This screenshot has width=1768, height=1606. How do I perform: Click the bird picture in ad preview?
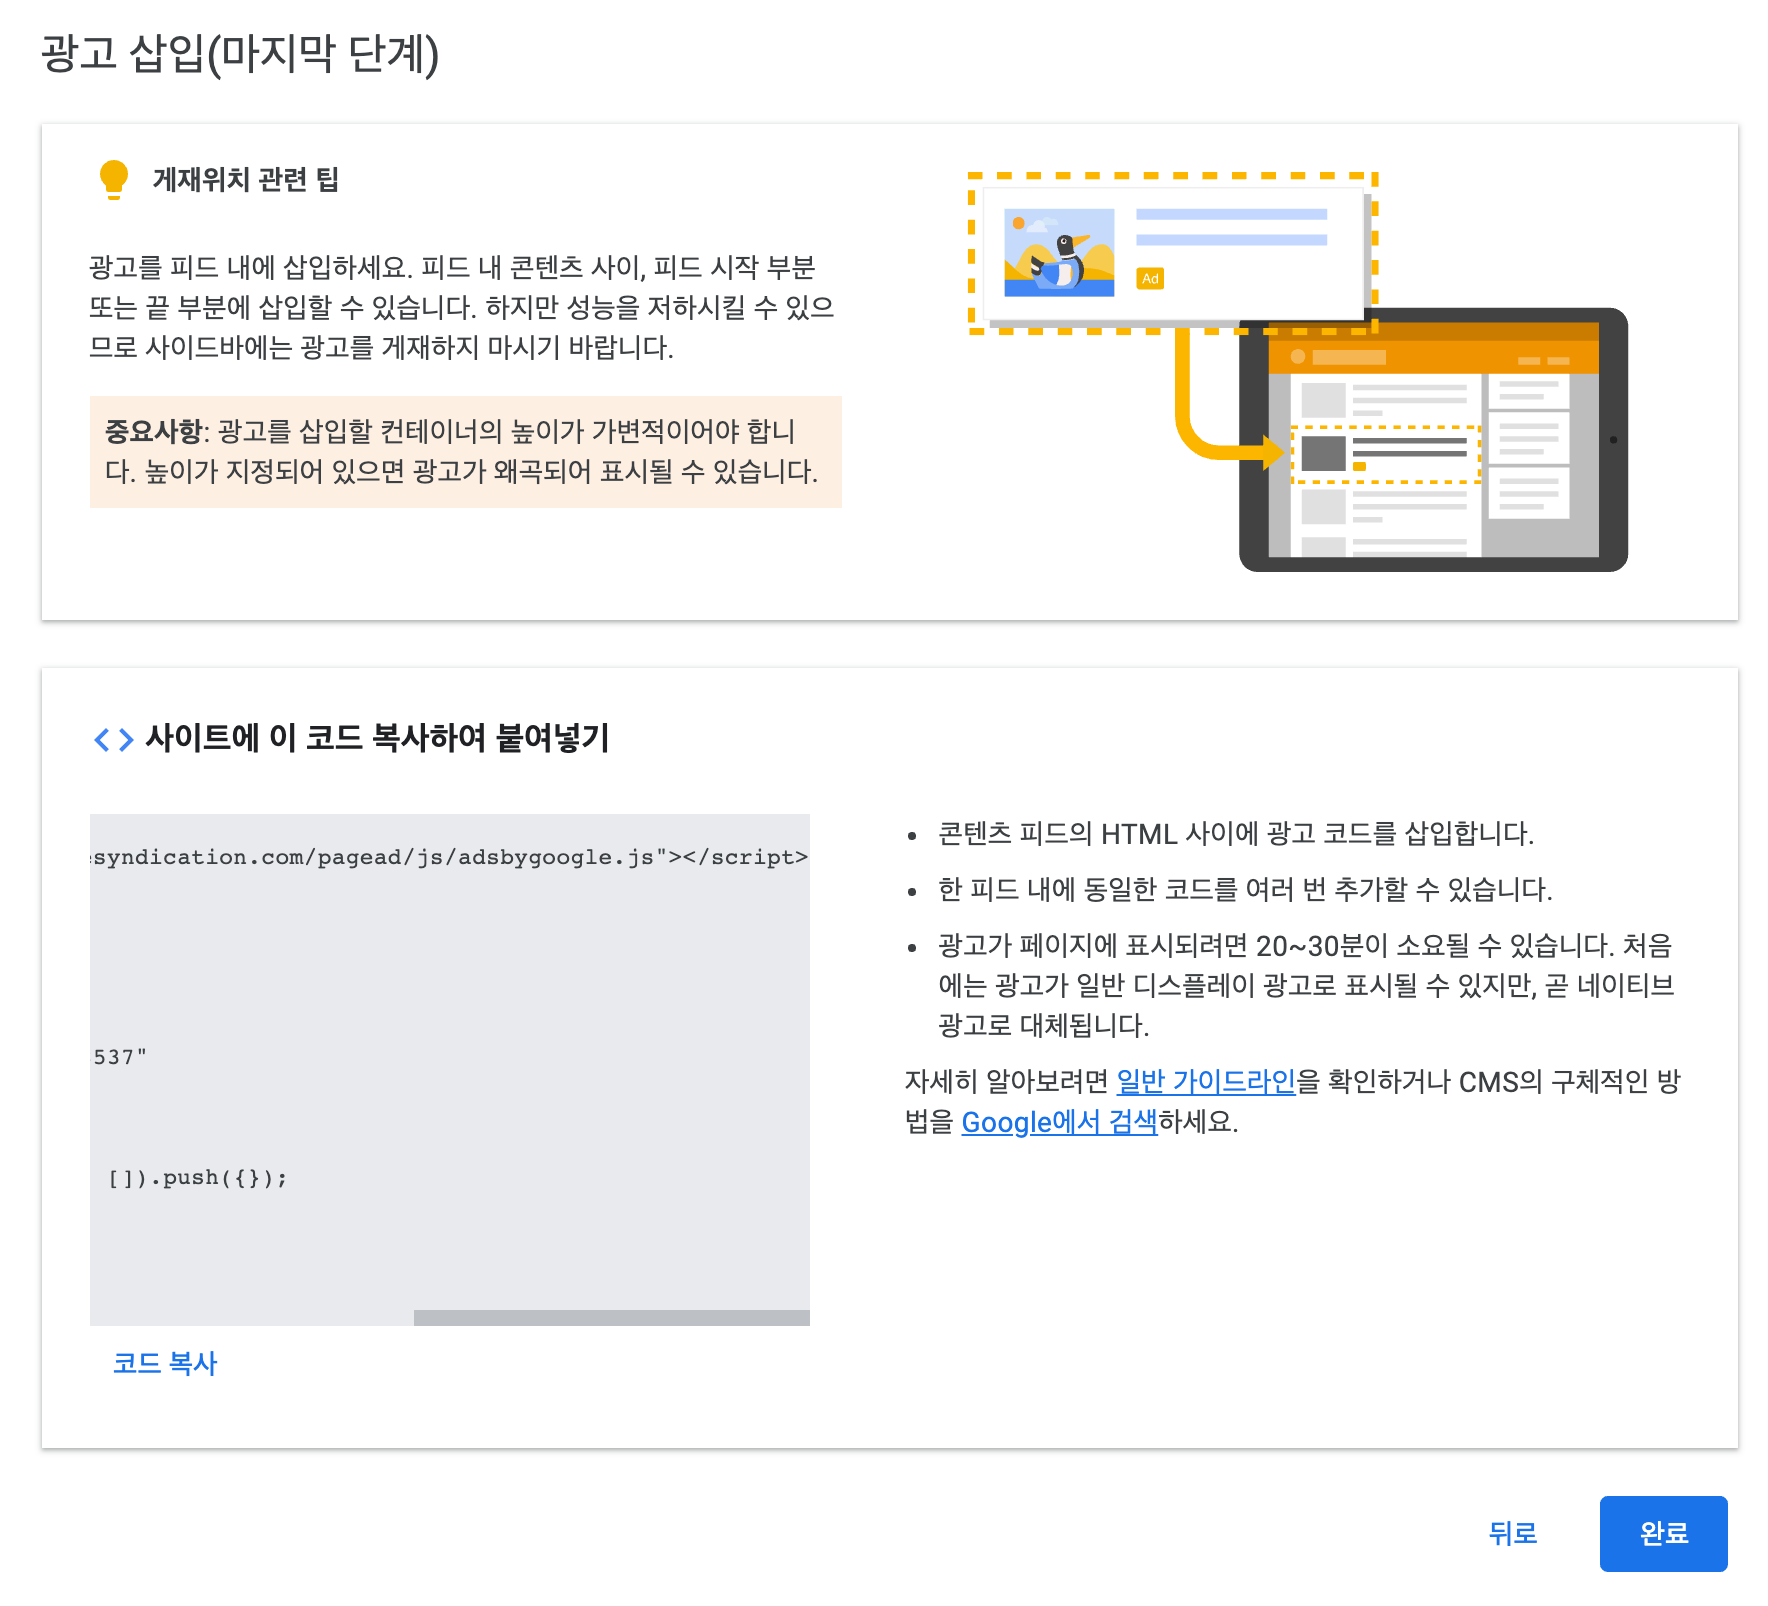pyautogui.click(x=1059, y=252)
